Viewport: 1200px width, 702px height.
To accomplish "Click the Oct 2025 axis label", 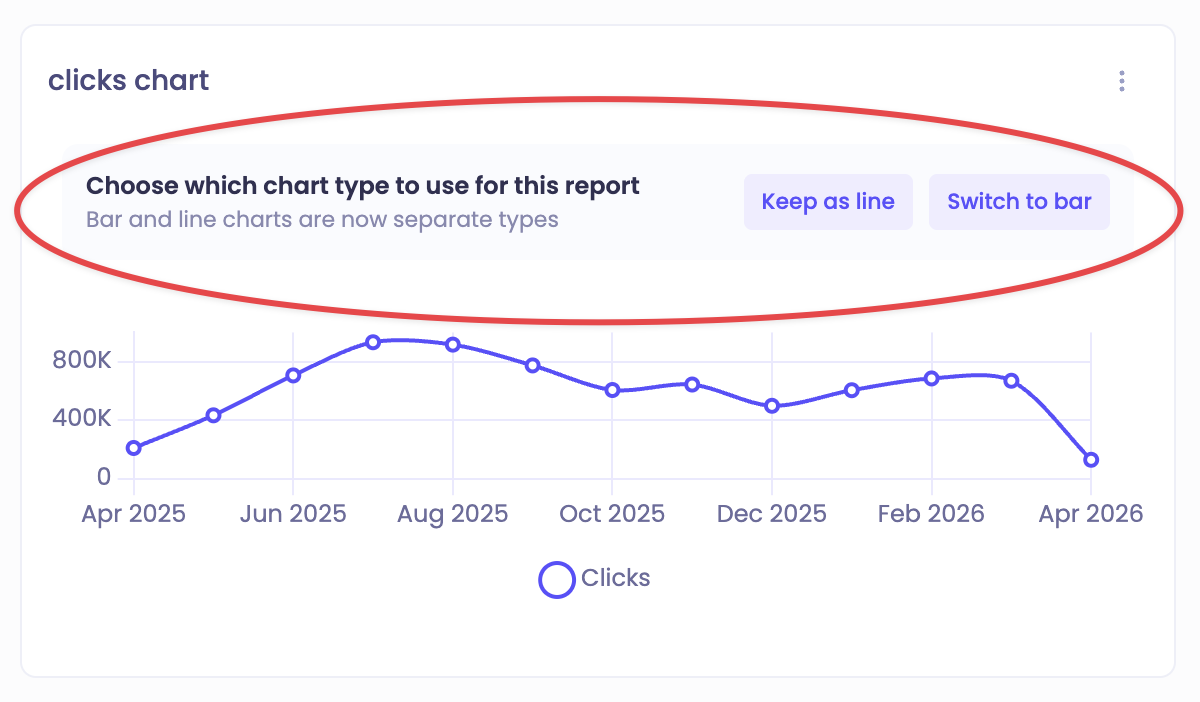I will (612, 514).
